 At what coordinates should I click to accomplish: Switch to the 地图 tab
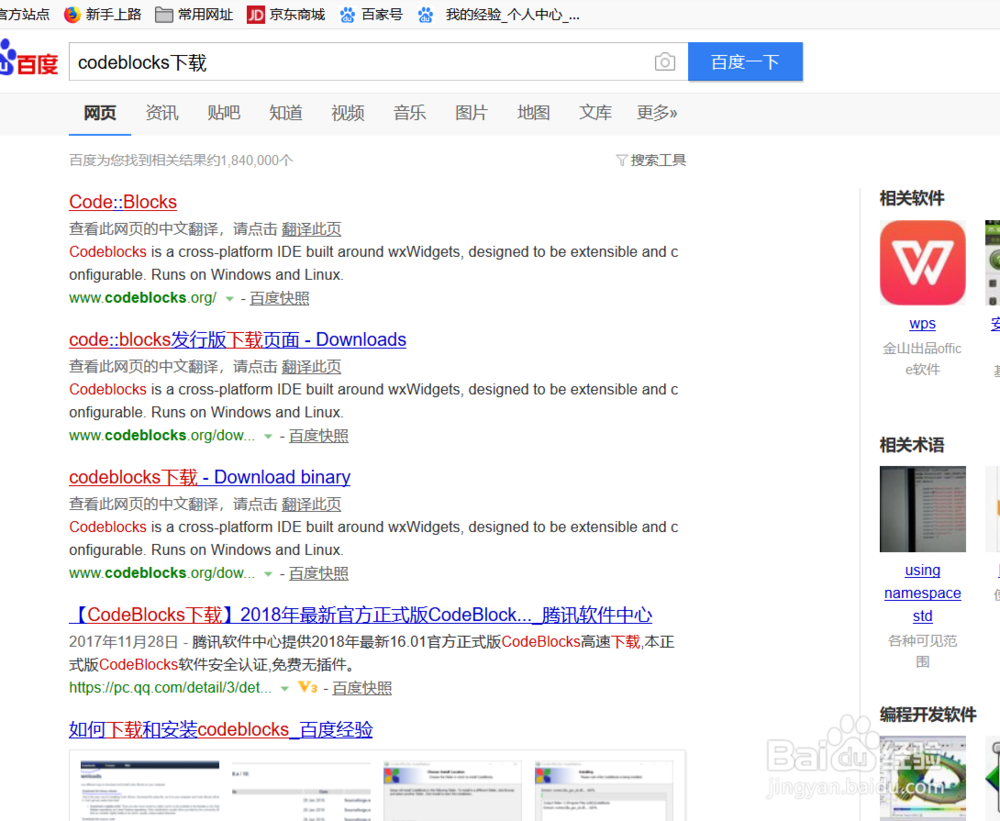(x=533, y=113)
